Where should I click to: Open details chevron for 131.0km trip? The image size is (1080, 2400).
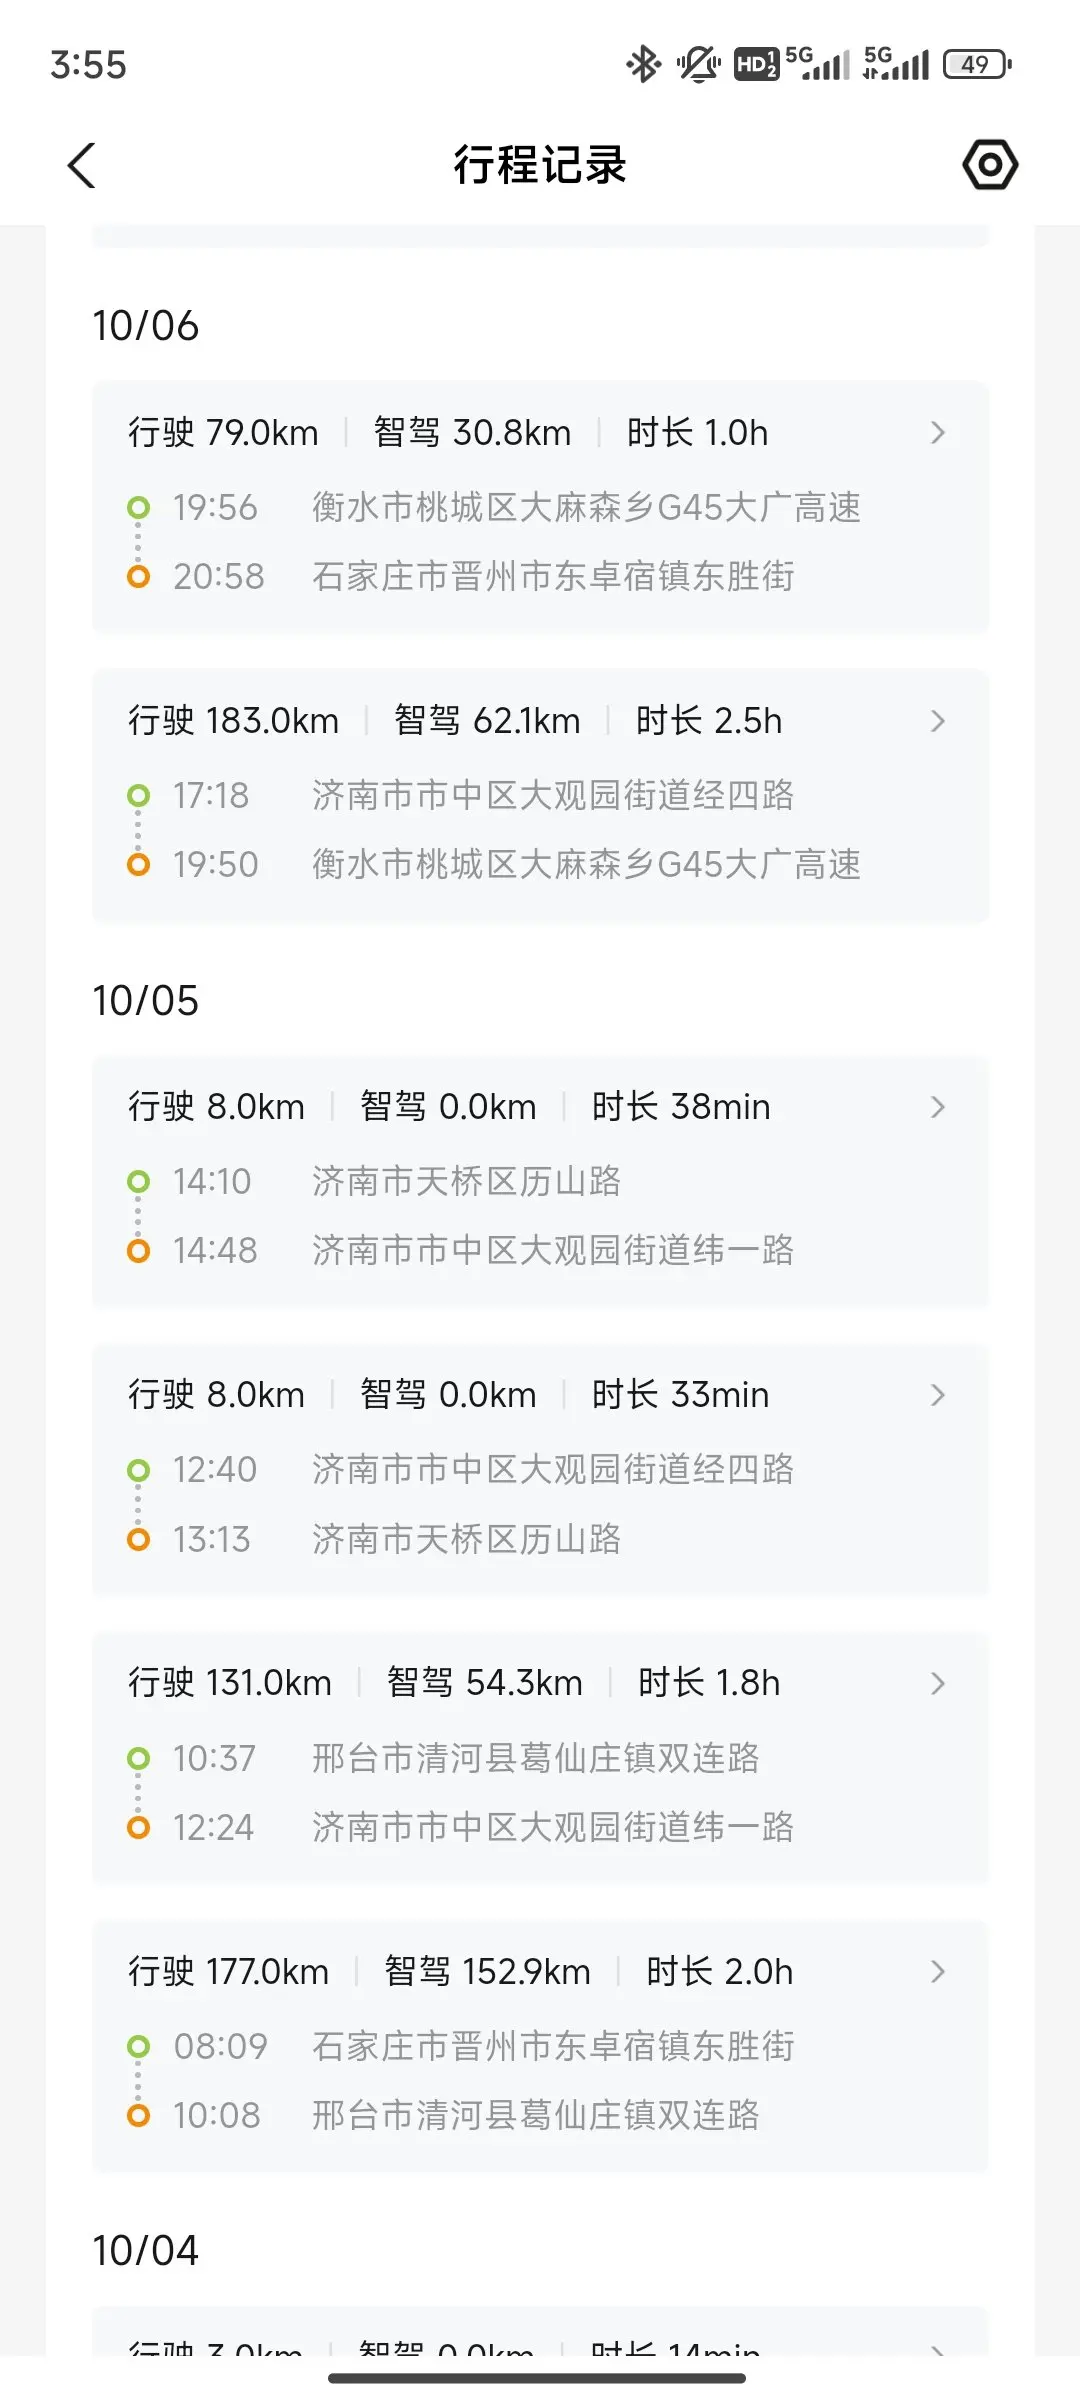pyautogui.click(x=937, y=1683)
